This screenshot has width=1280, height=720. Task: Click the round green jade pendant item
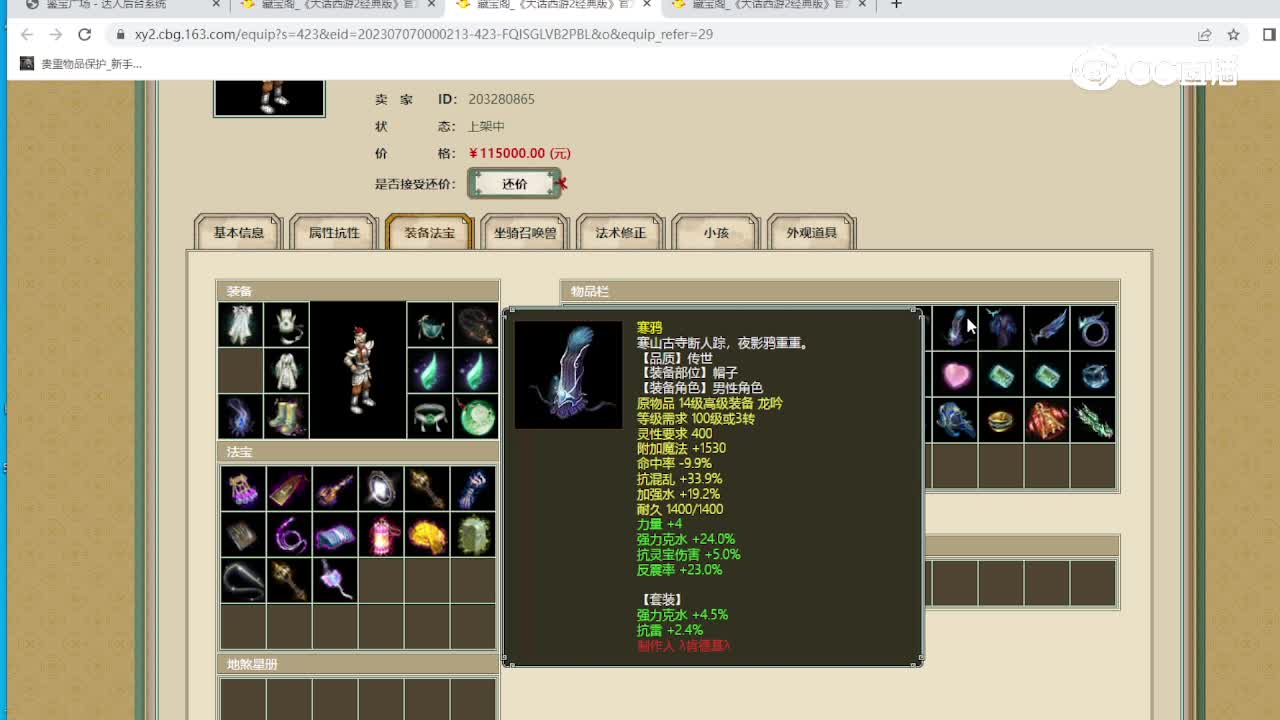476,417
